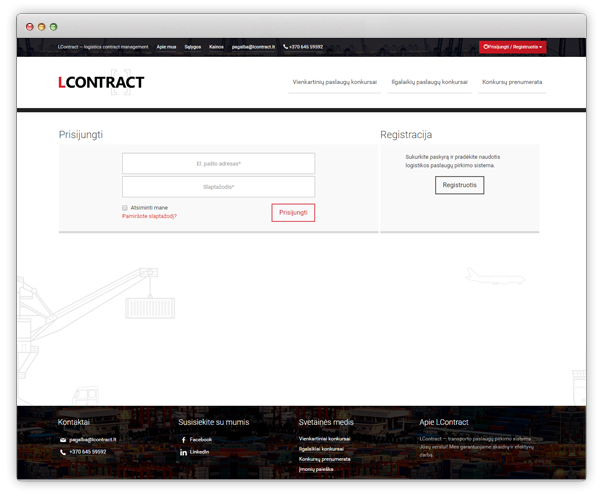
Task: Click footer 'Konkursų prenumerata' link
Action: click(324, 459)
